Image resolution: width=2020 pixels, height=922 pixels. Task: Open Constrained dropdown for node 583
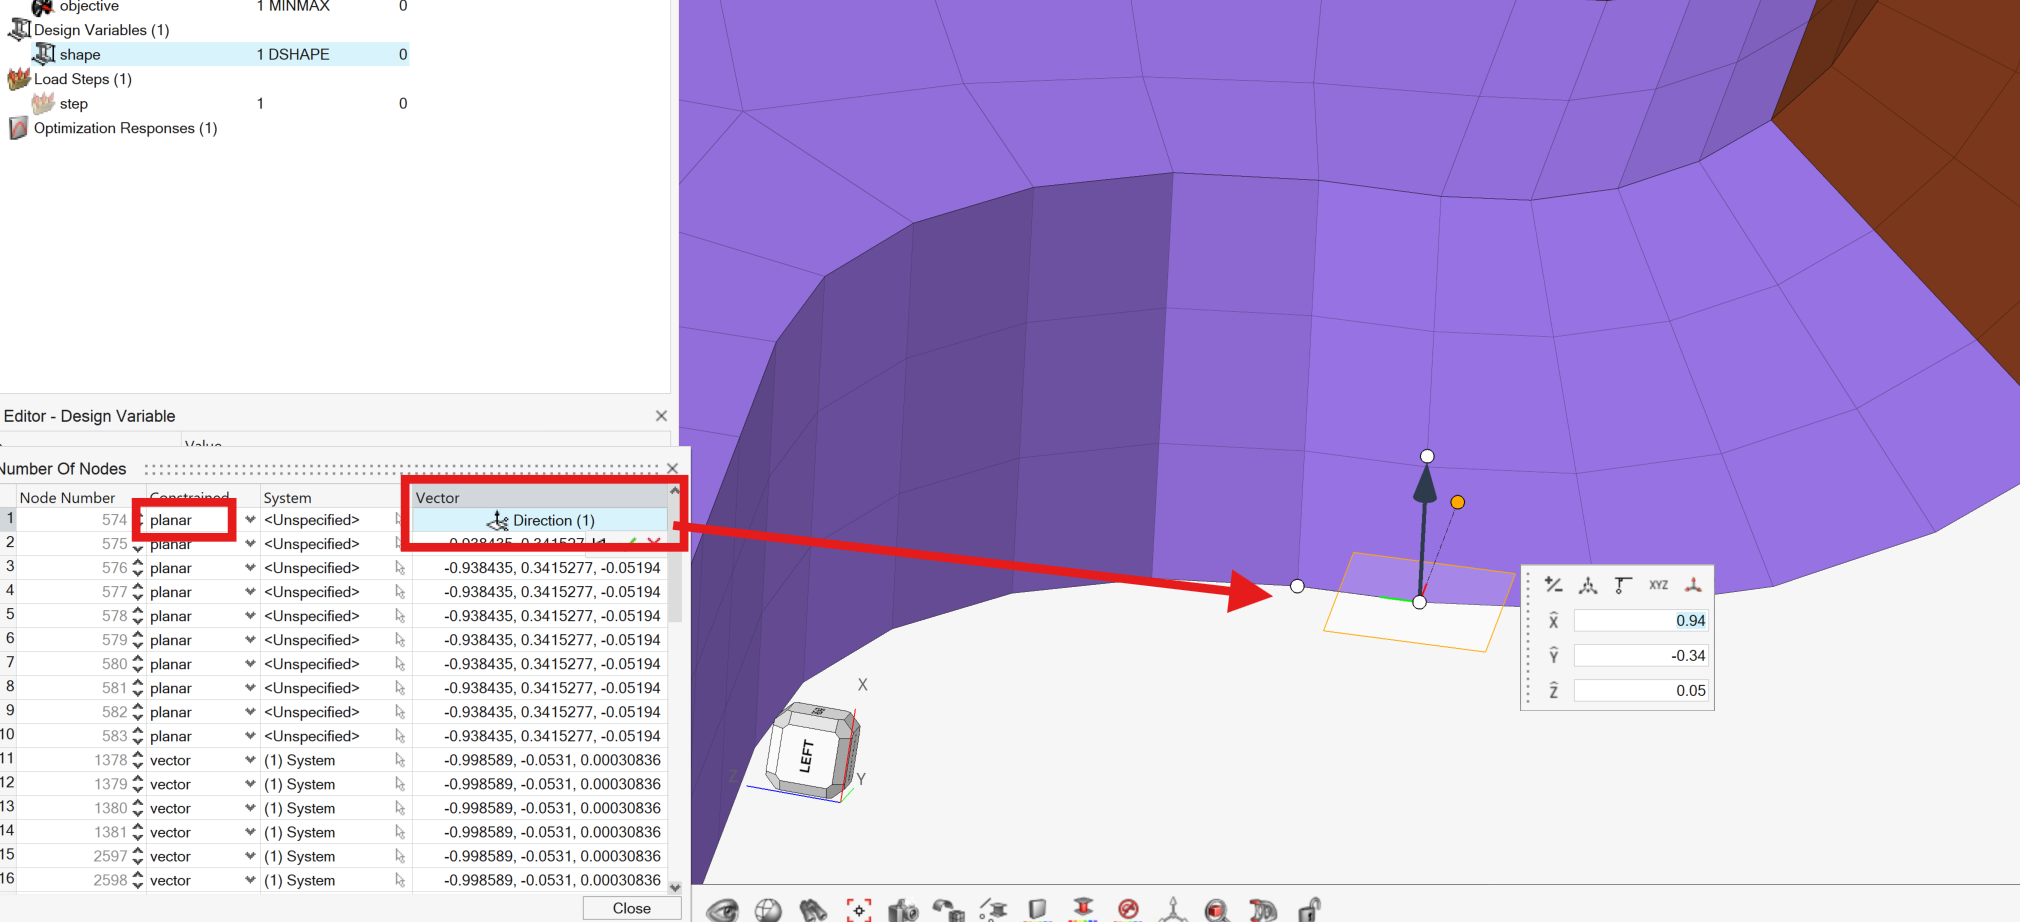[x=250, y=736]
